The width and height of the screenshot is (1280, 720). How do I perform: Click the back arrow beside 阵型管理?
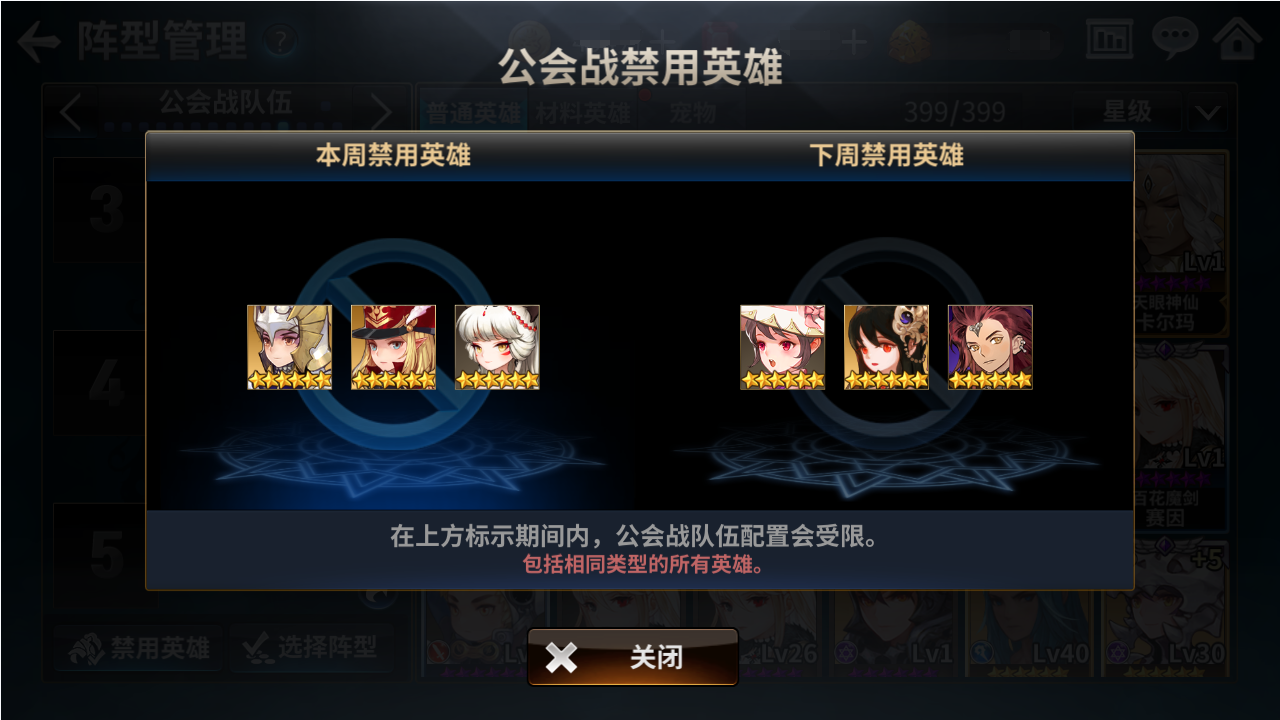click(39, 42)
